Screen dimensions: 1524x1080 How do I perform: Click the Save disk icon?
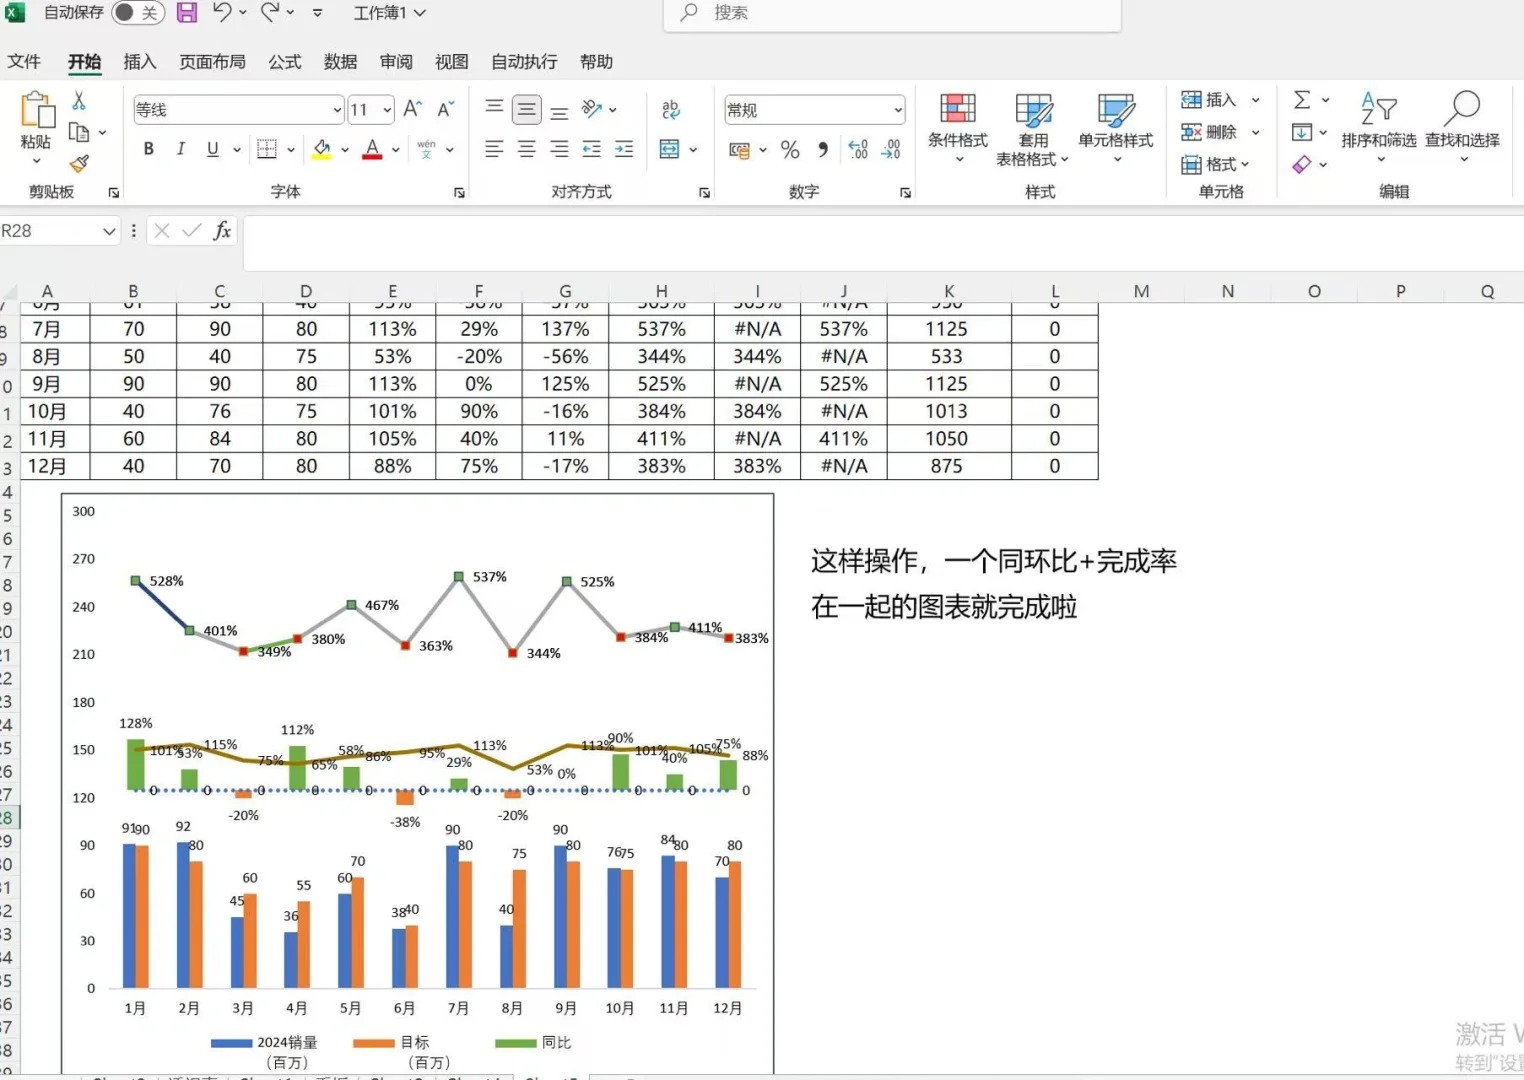[x=187, y=13]
